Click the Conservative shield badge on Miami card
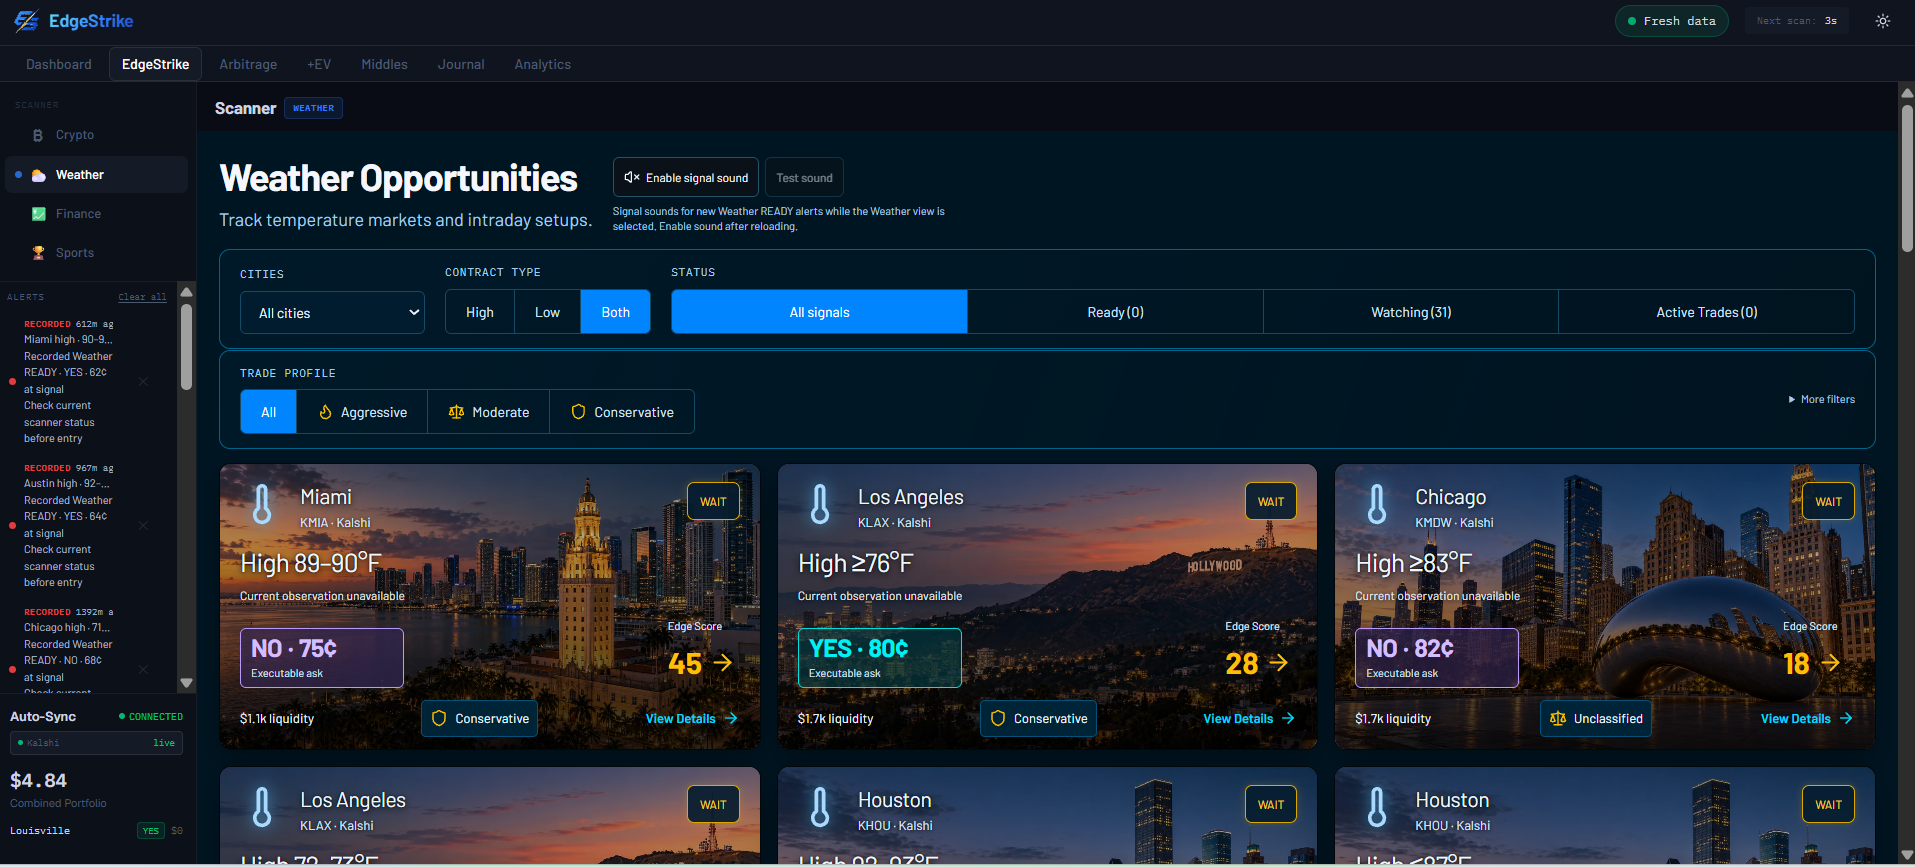 (479, 719)
